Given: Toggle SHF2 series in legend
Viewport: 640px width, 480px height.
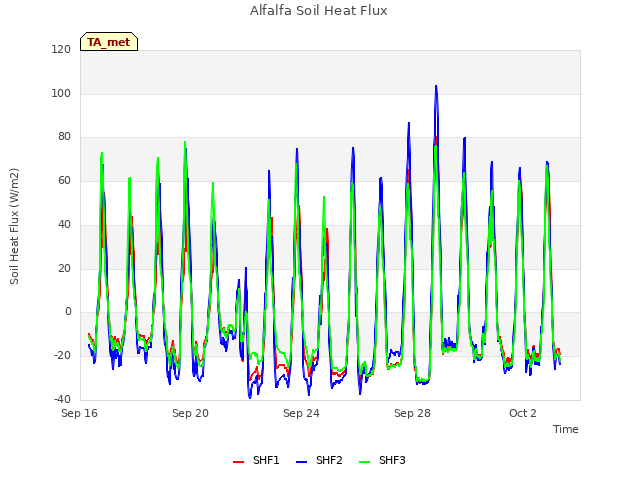Looking at the screenshot, I should [x=319, y=460].
